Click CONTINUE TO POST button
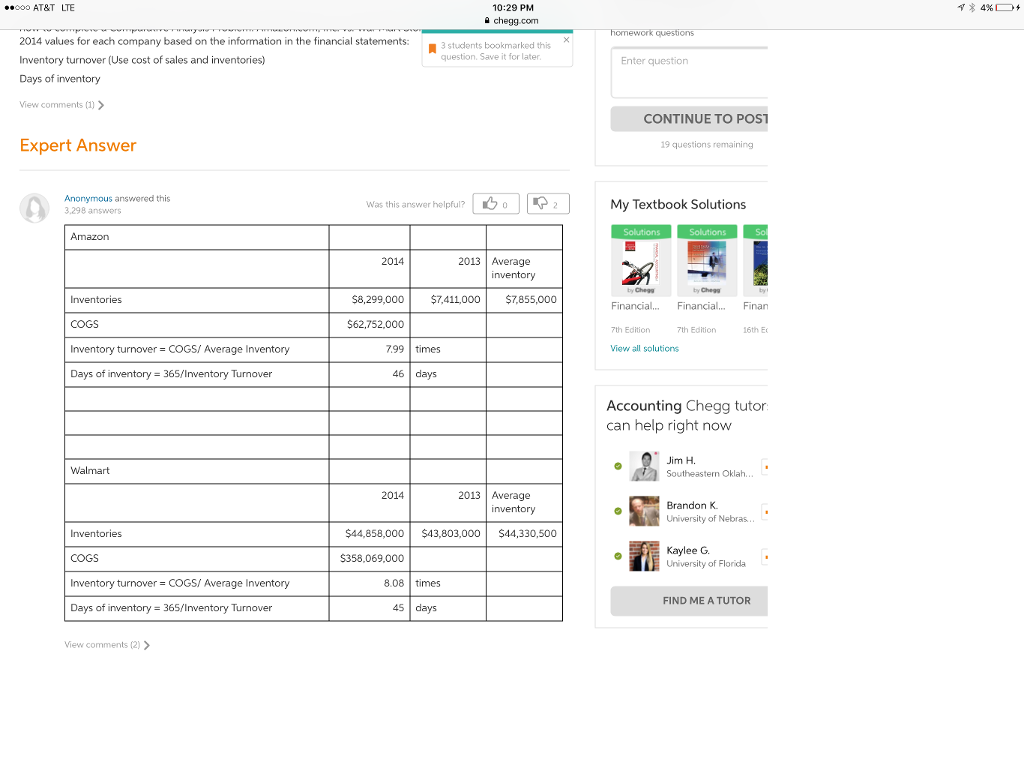 [689, 119]
